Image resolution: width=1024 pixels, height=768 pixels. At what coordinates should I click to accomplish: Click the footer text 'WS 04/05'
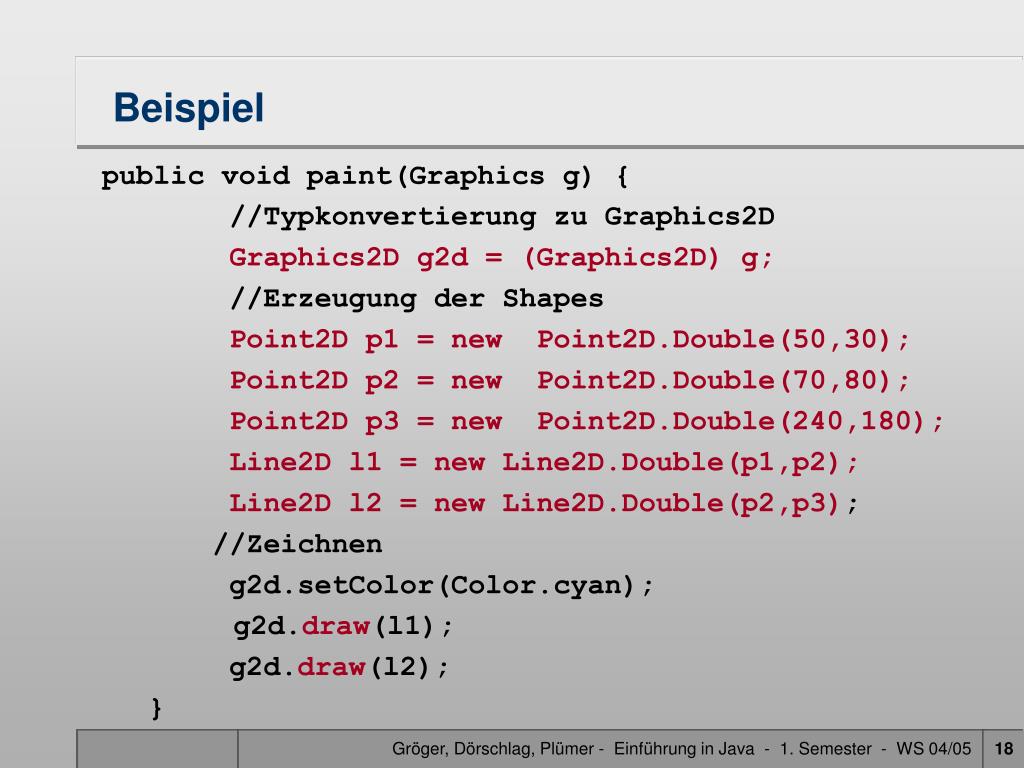click(x=933, y=749)
